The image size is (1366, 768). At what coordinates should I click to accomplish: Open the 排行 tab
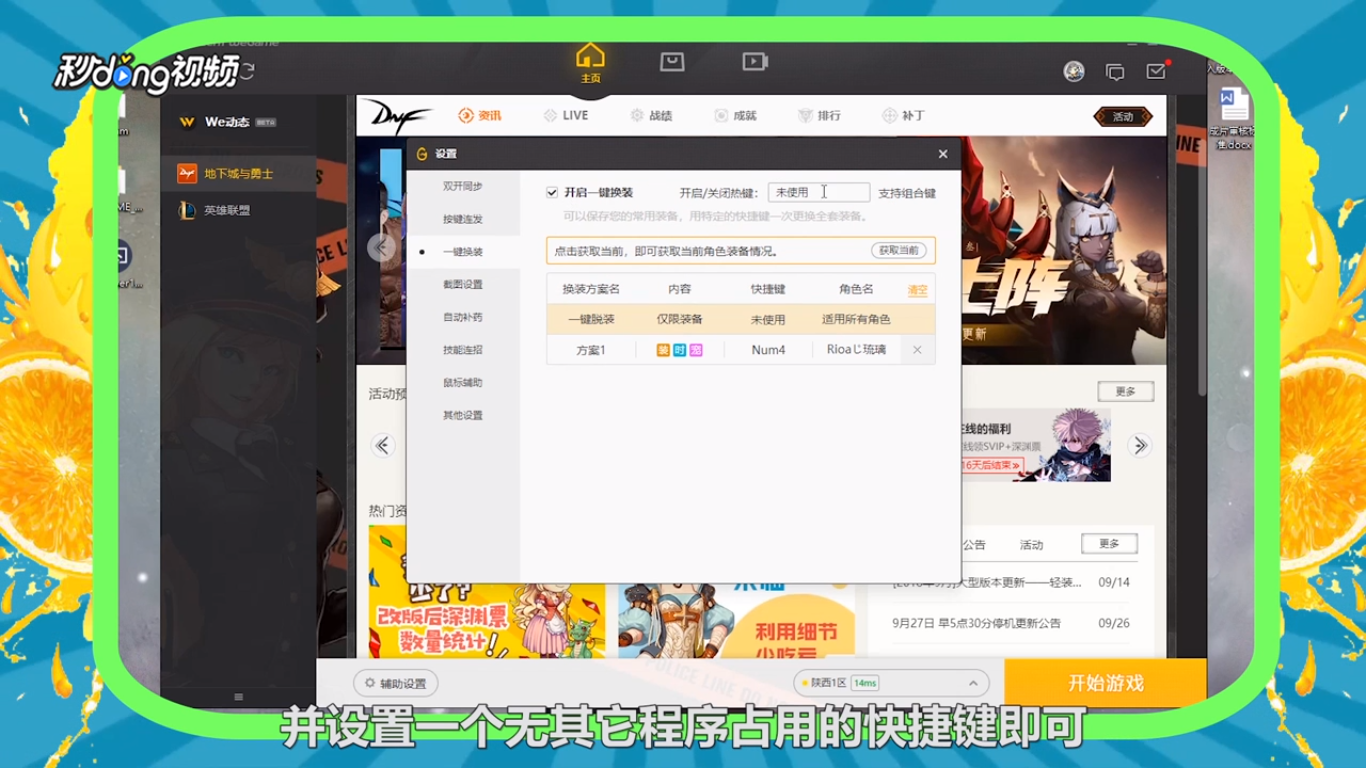tap(819, 116)
